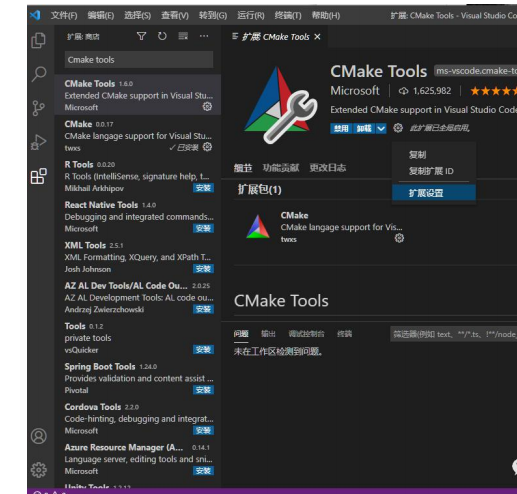Open the 运行(R) menu
517x494 pixels.
[x=251, y=15]
